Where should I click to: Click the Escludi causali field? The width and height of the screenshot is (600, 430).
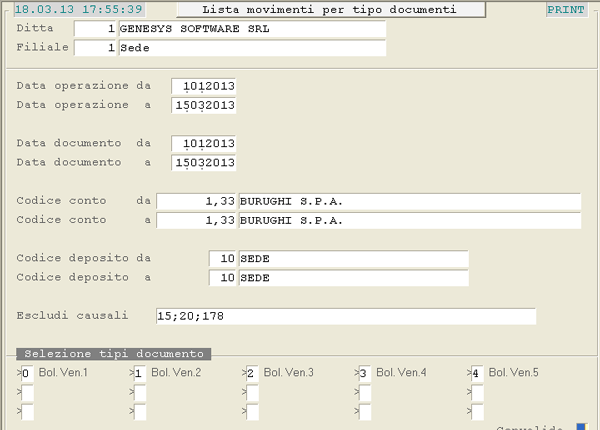pos(345,316)
